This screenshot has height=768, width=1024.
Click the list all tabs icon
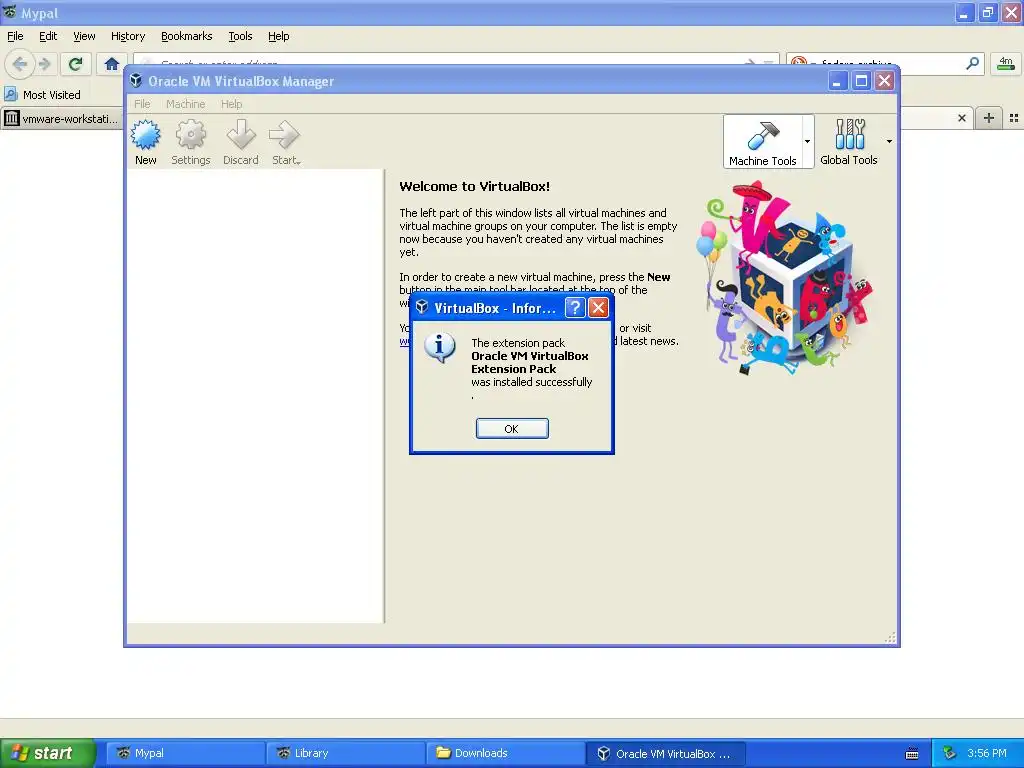tap(1014, 118)
